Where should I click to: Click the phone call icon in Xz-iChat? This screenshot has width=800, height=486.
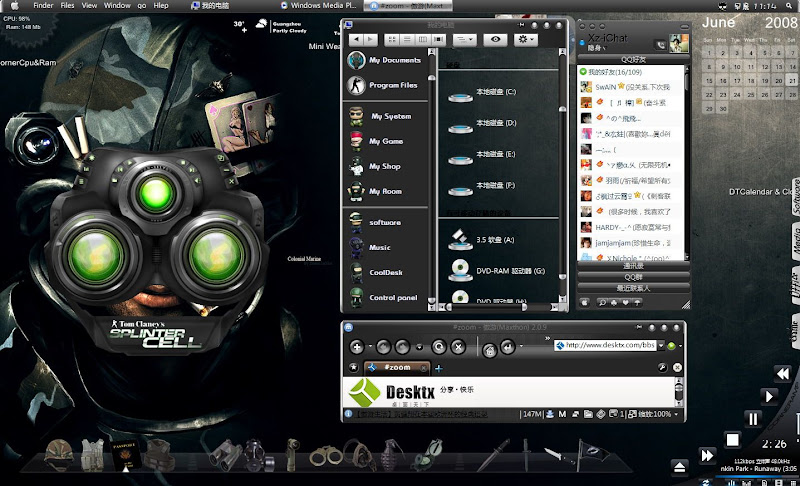click(661, 45)
